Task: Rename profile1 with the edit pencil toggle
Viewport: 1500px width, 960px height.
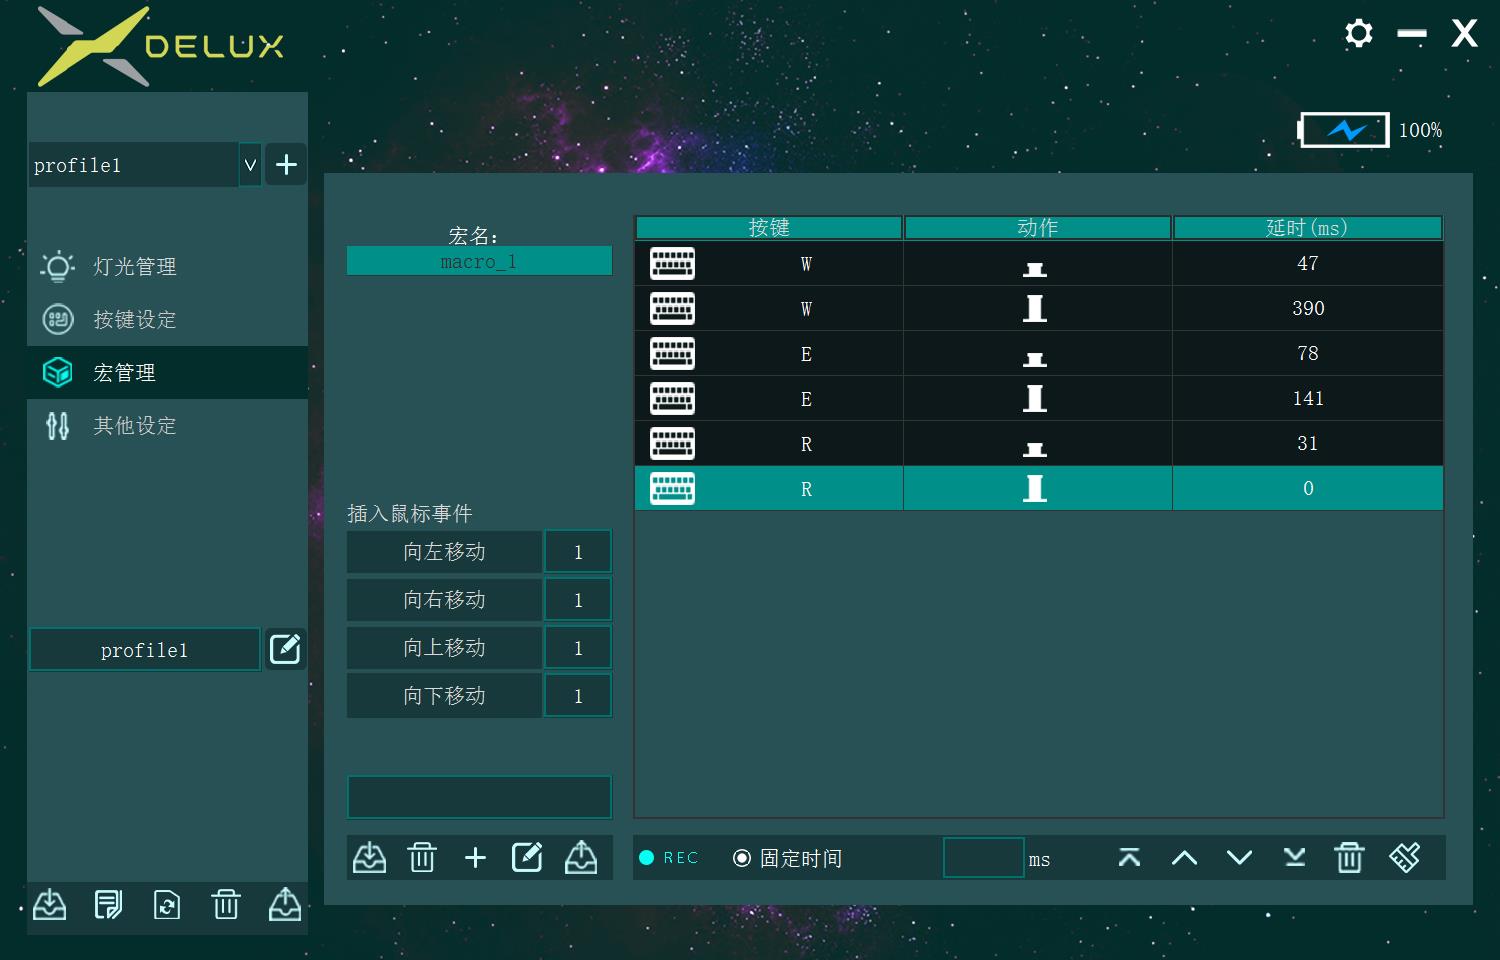Action: tap(285, 648)
